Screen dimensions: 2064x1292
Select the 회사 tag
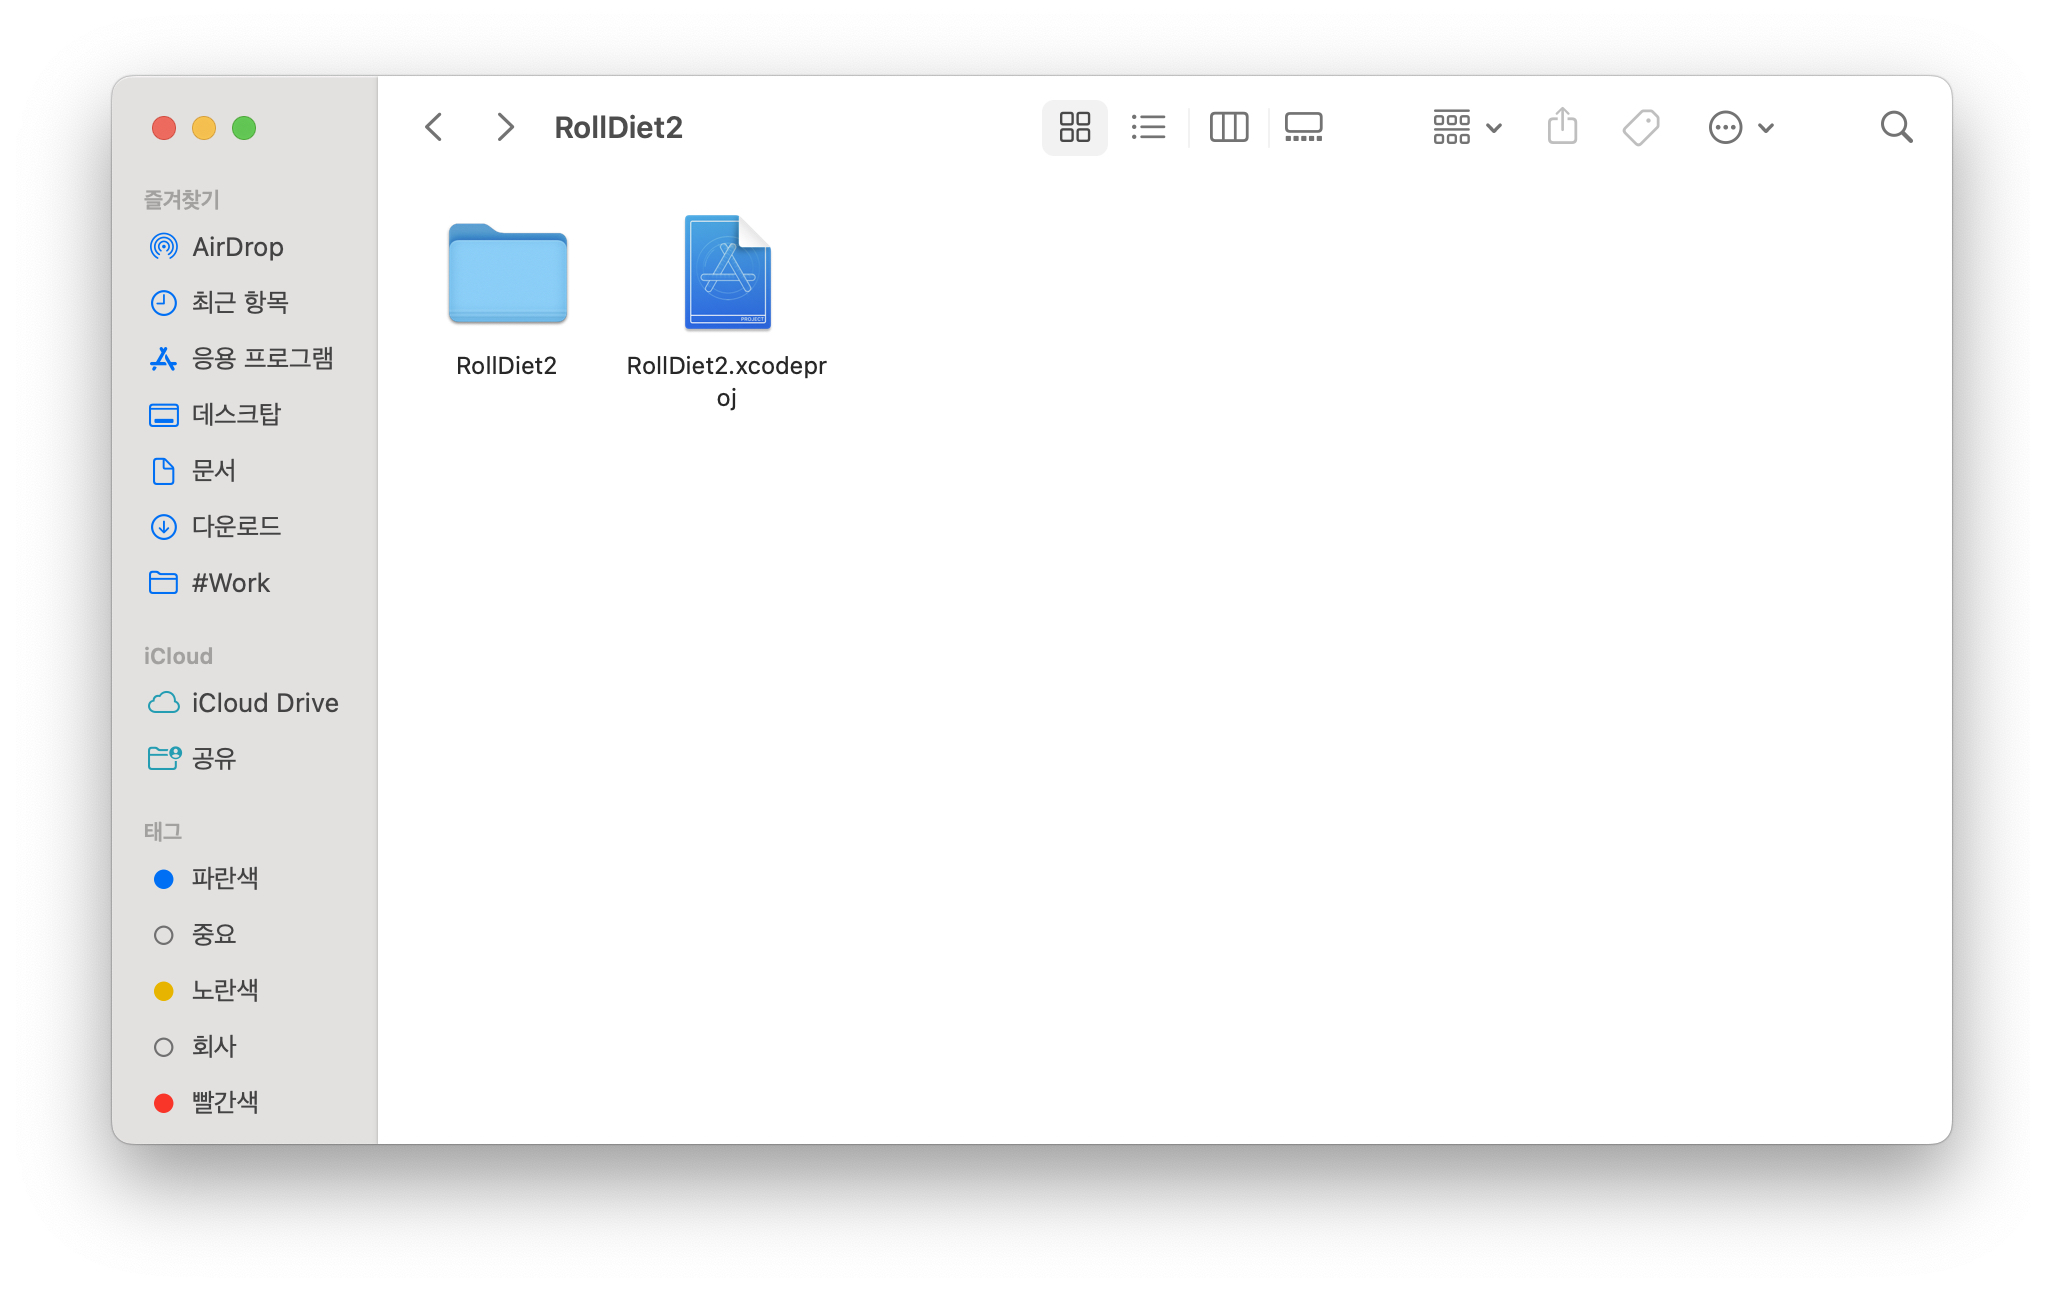coord(244,1047)
